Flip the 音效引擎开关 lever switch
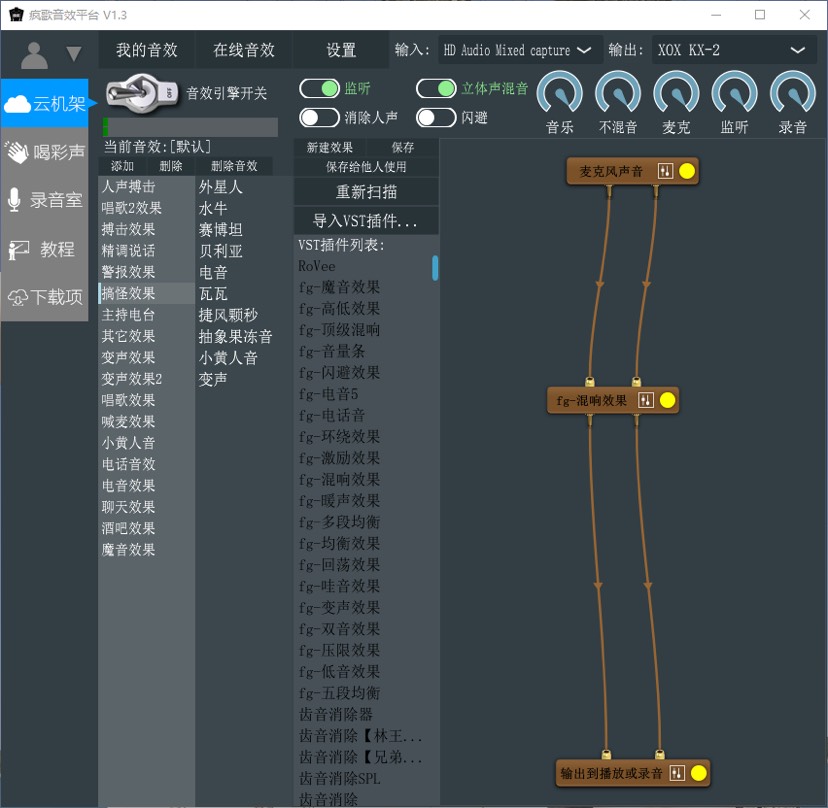The width and height of the screenshot is (828, 808). click(x=142, y=93)
